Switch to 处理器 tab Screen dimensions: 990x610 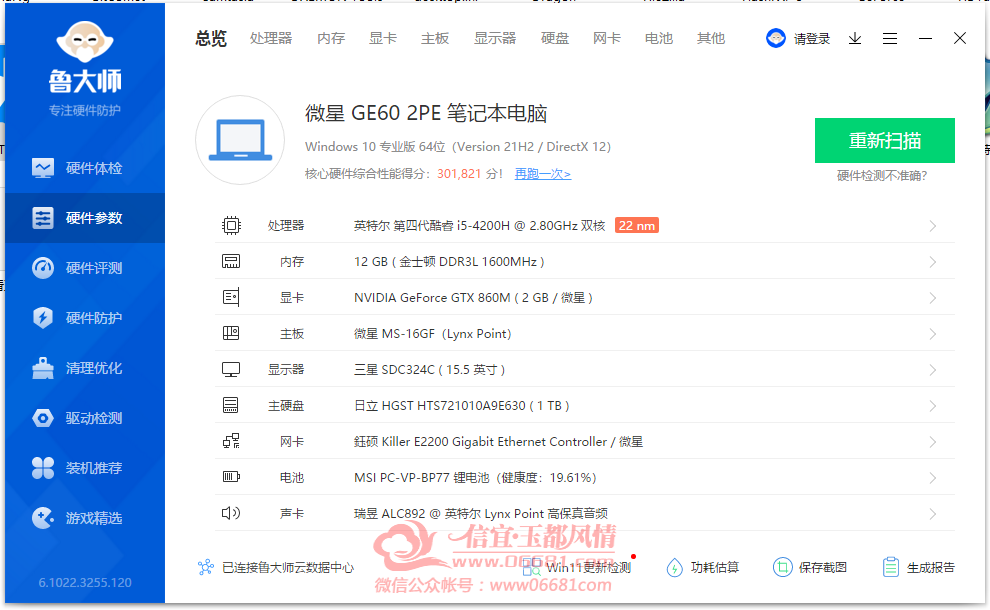(271, 39)
